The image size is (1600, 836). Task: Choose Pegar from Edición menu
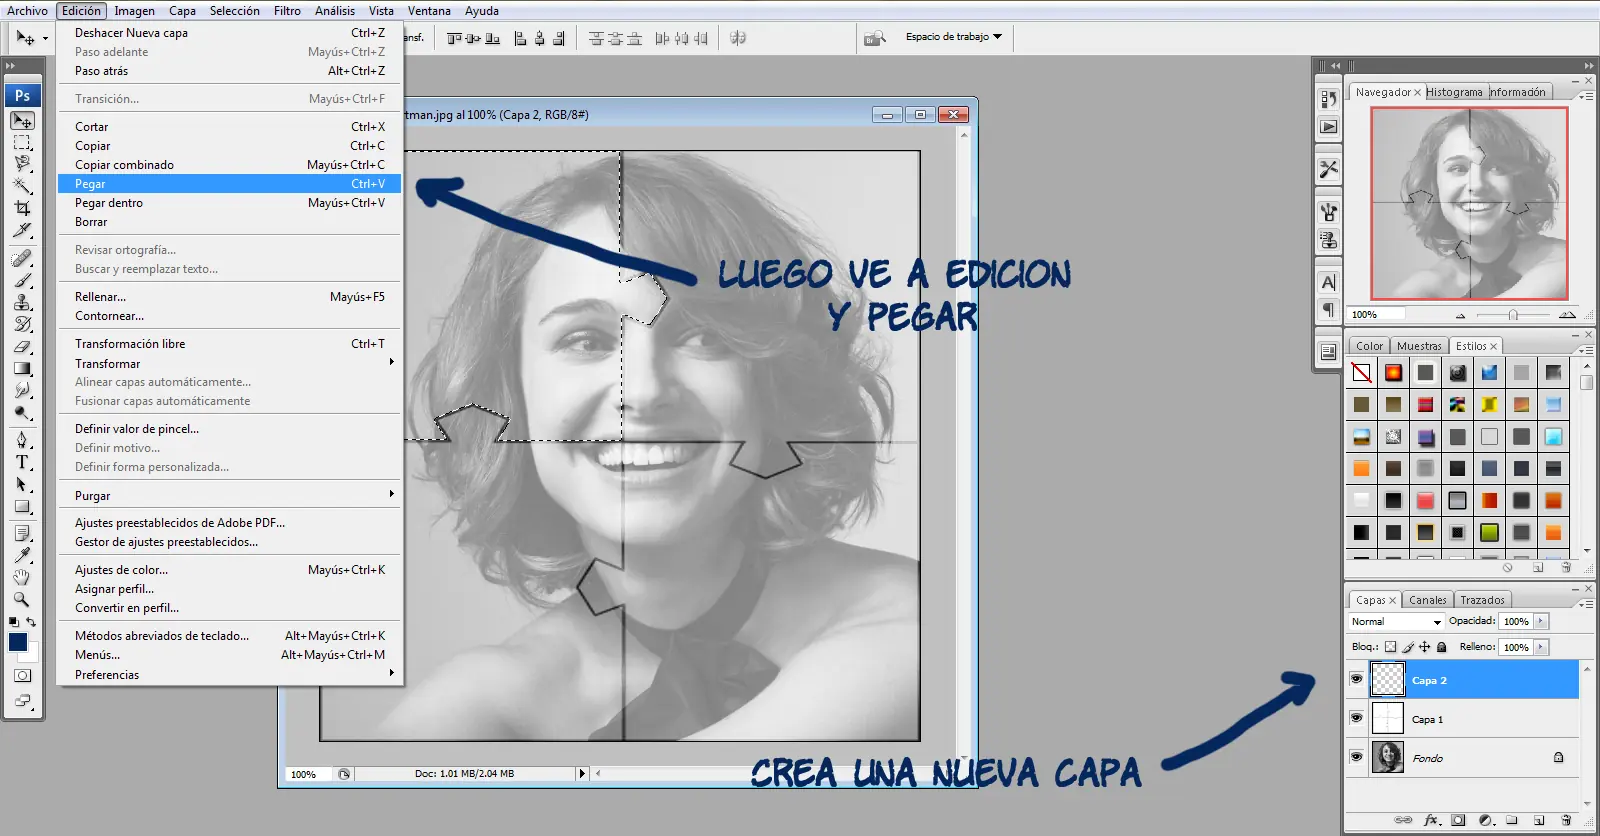[229, 183]
